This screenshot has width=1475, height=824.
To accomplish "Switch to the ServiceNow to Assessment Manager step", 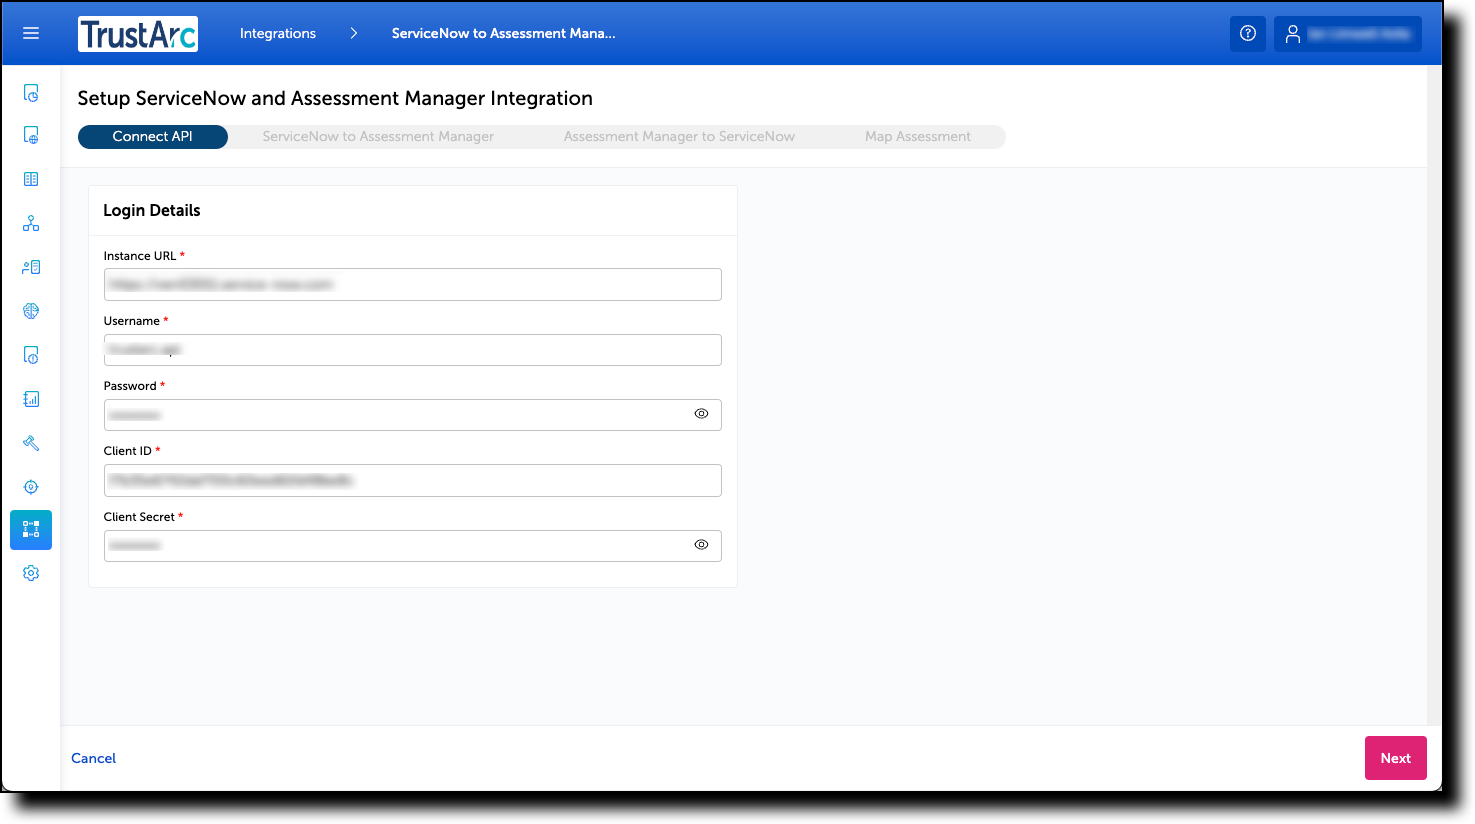I will tap(377, 136).
